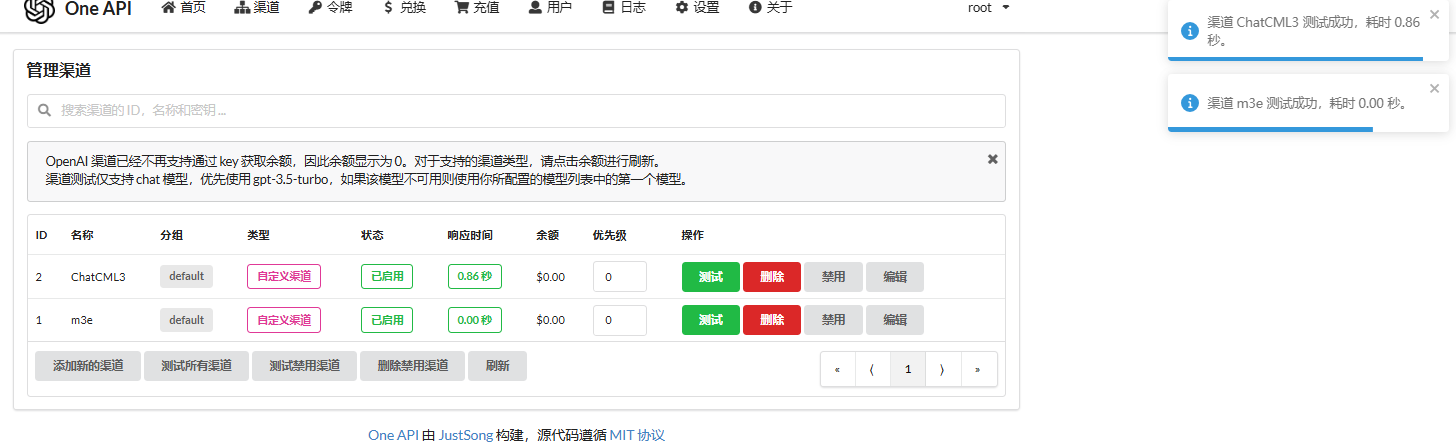Open the JustSong author link

pyautogui.click(x=465, y=435)
